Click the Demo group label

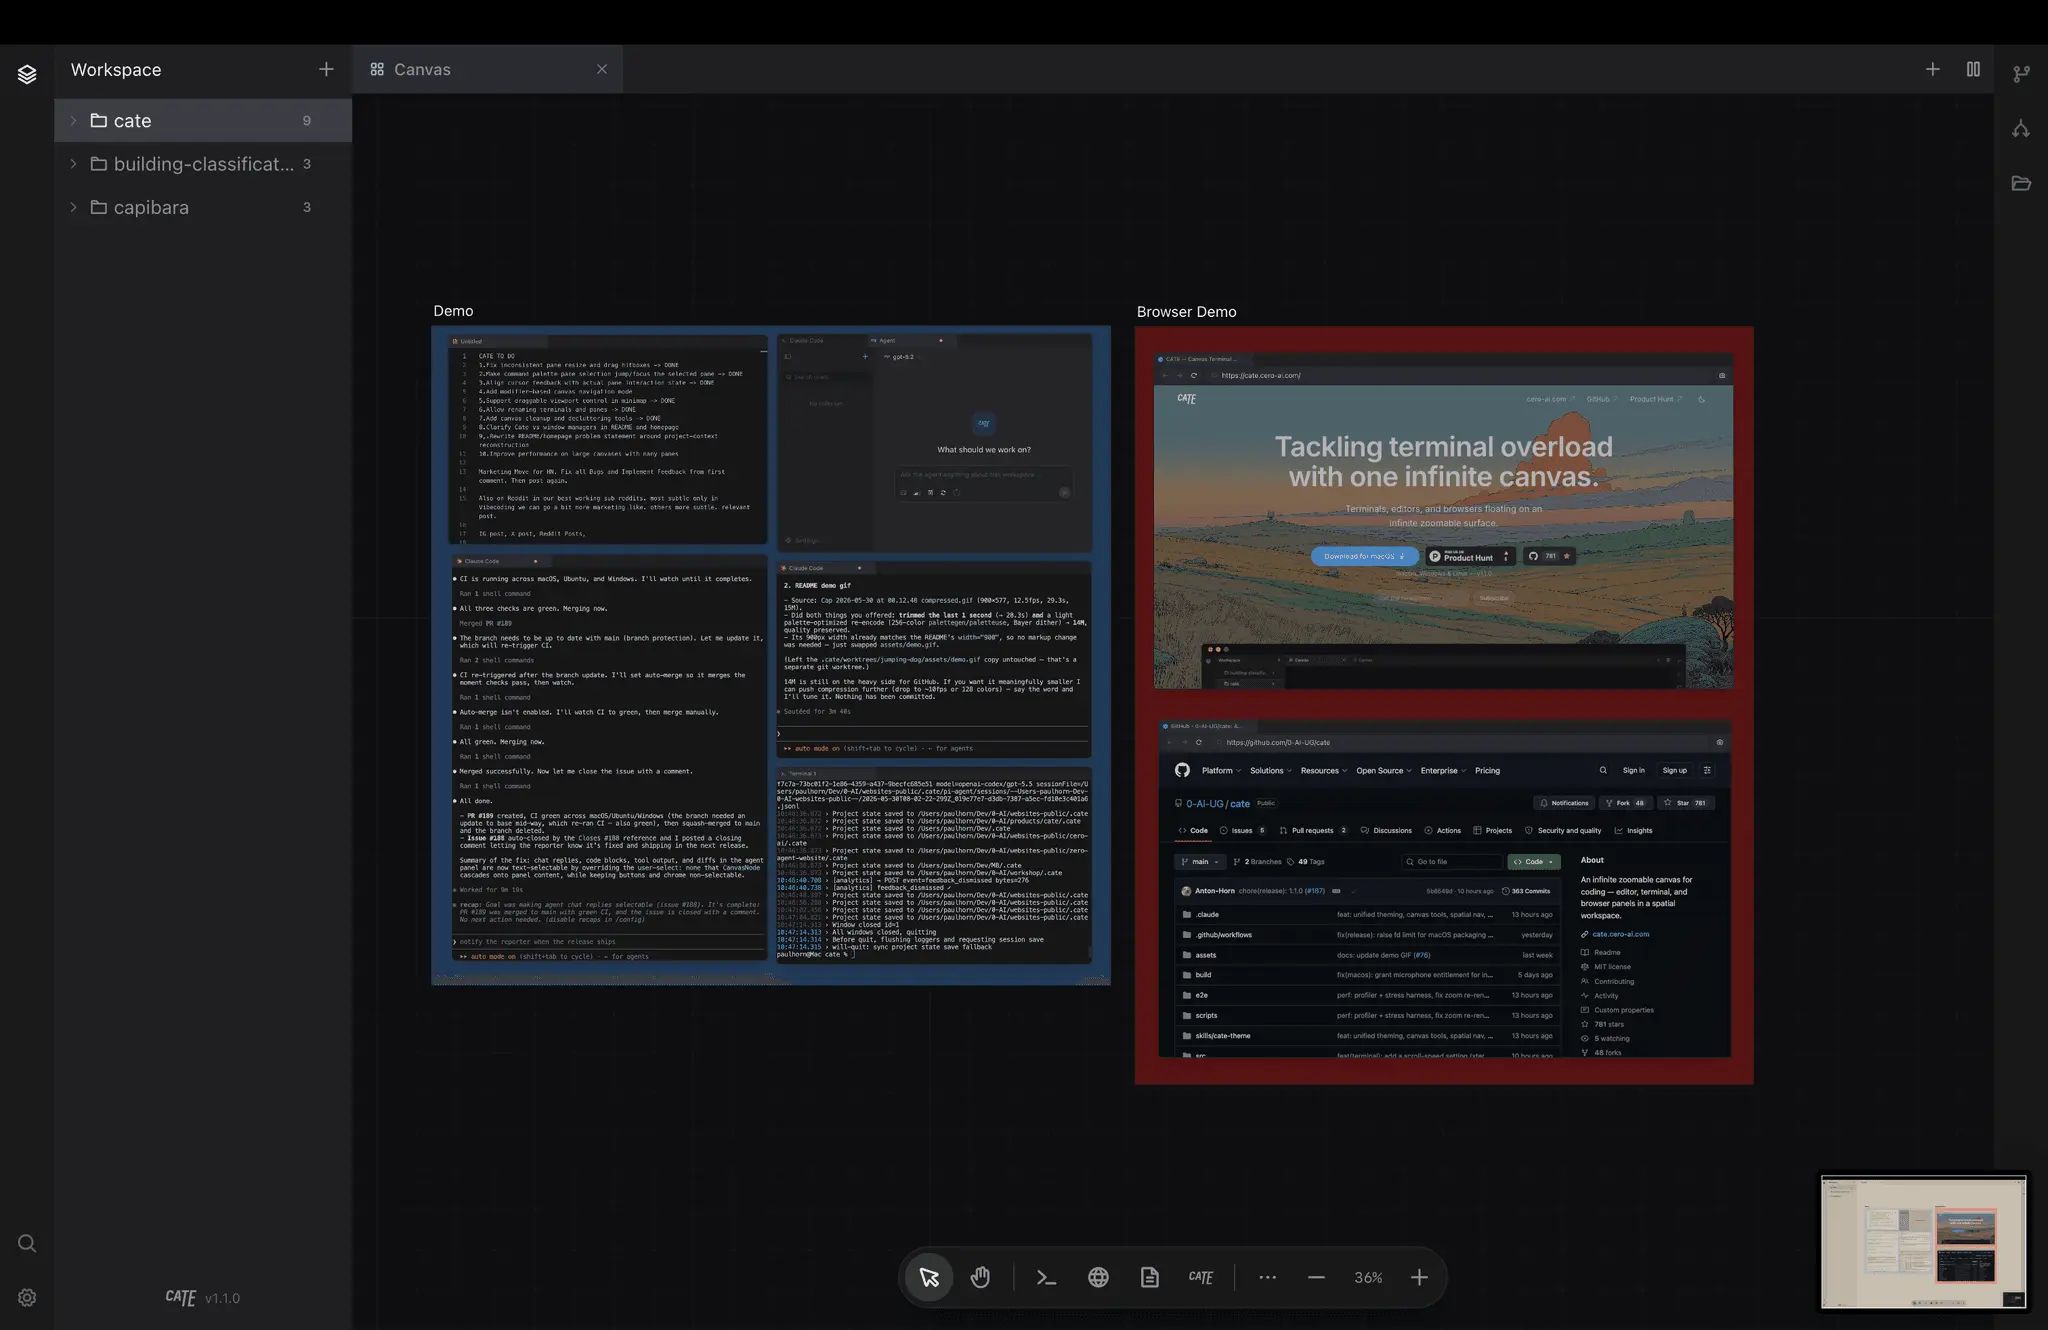[x=453, y=311]
